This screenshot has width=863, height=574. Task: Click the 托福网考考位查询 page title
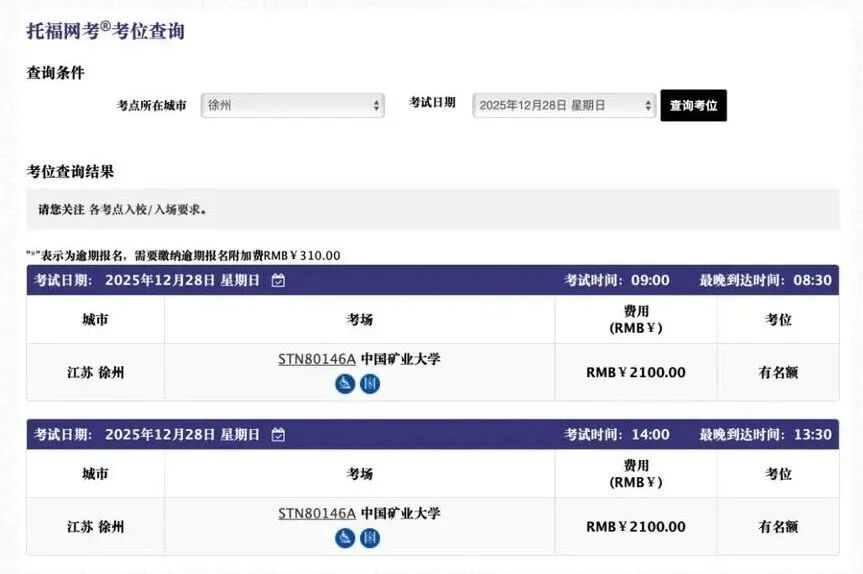tap(105, 31)
